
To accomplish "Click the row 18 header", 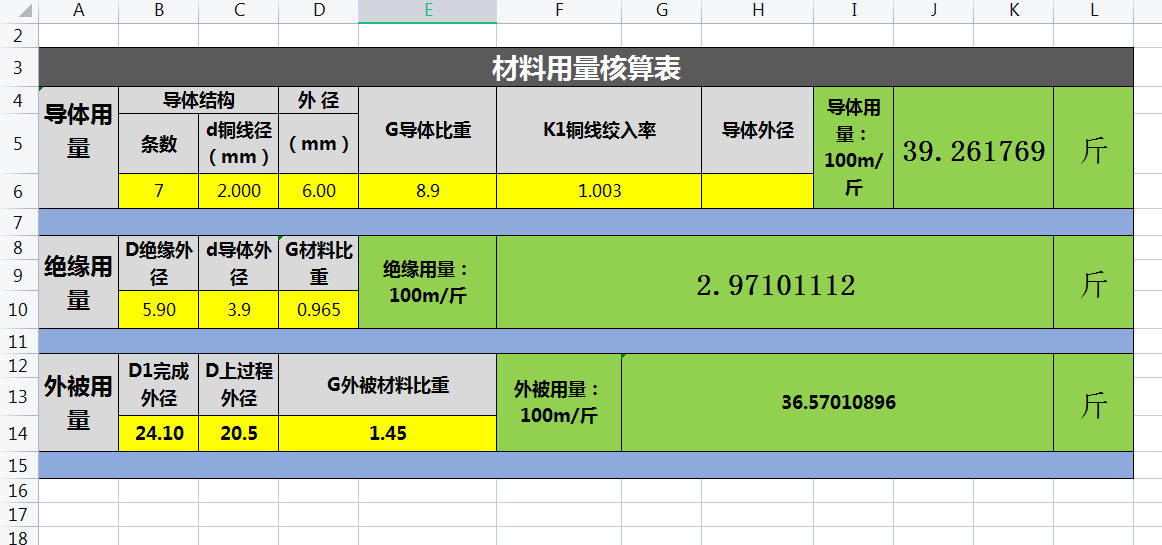I will coord(18,536).
